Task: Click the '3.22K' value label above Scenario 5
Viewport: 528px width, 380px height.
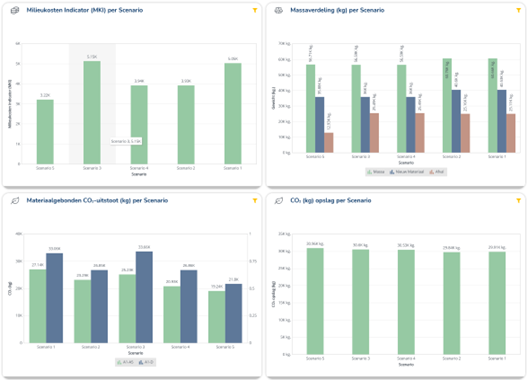Action: pos(45,95)
